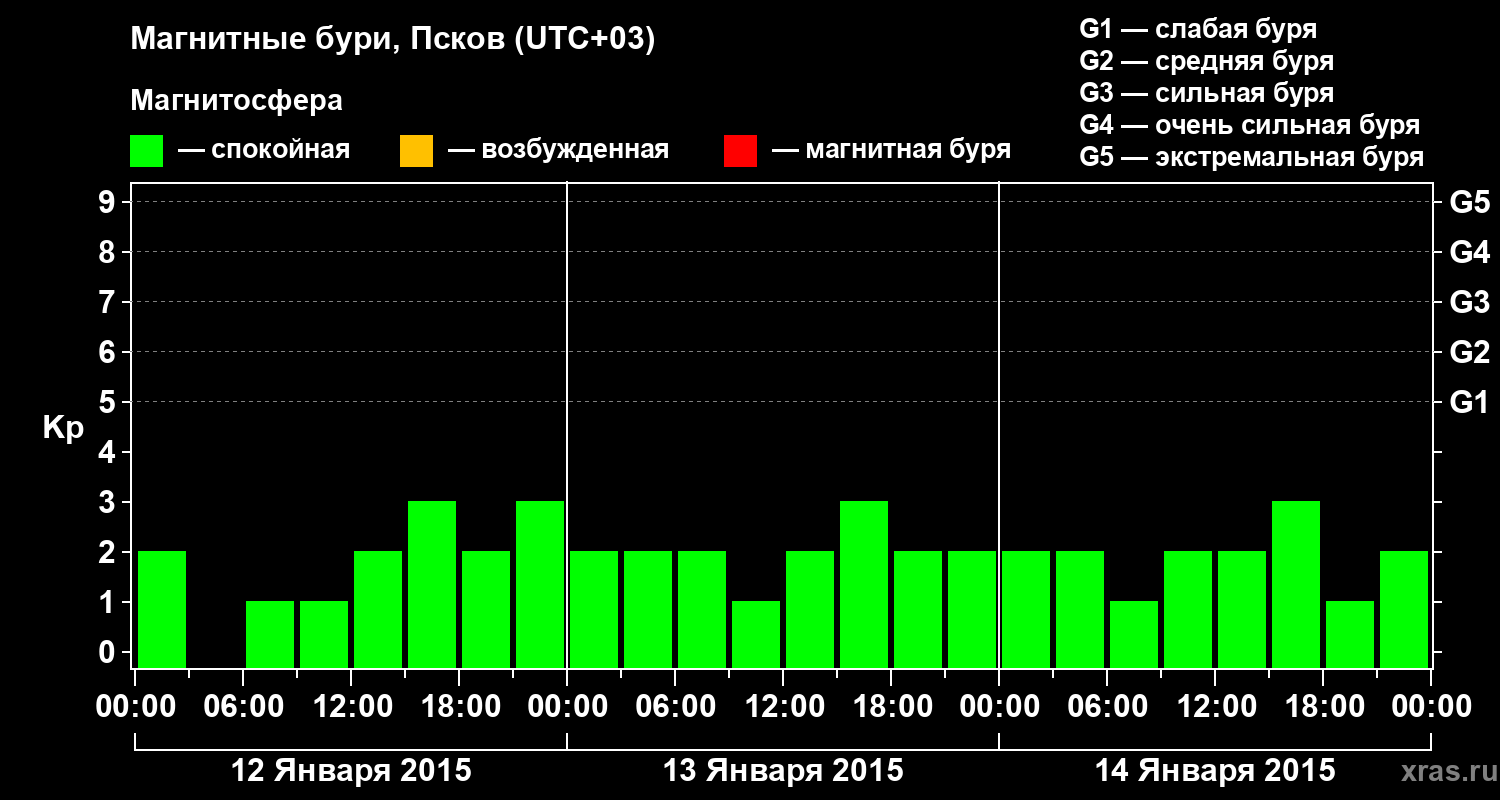Click the 'Магнитосфера' heading
The height and width of the screenshot is (800, 1500).
click(236, 101)
